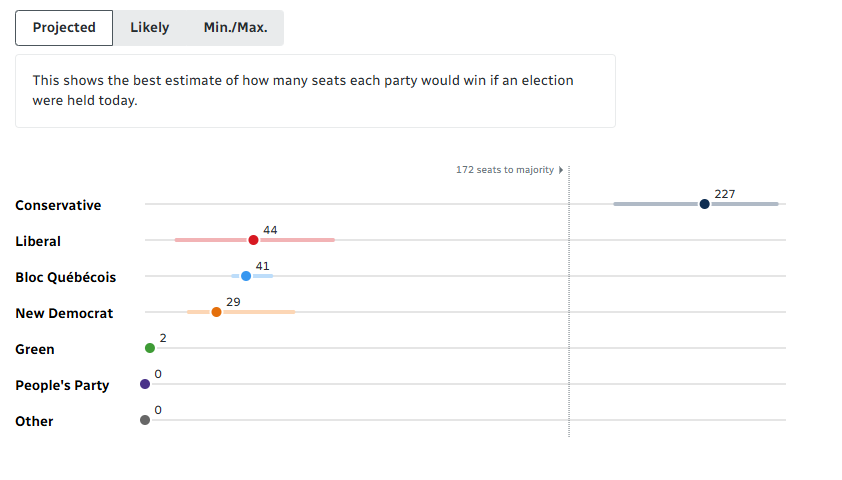Switch to the Projected tab
This screenshot has width=842, height=480.
click(64, 28)
